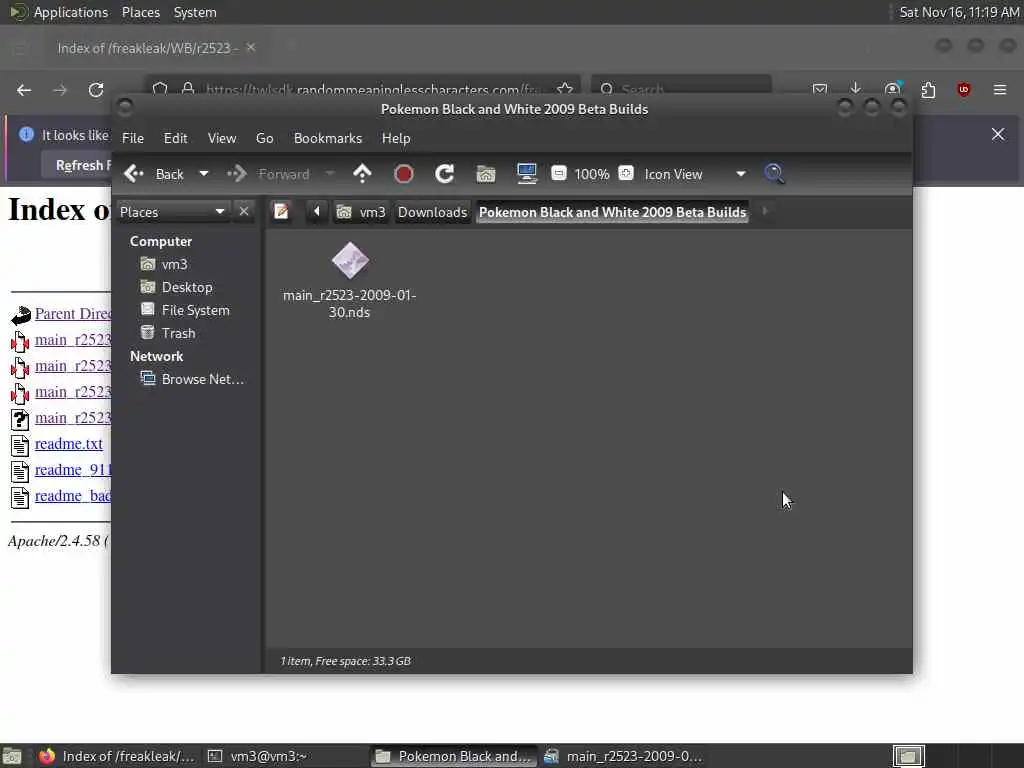Switch to vm3@vm3 terminal in taskbar

(x=258, y=756)
